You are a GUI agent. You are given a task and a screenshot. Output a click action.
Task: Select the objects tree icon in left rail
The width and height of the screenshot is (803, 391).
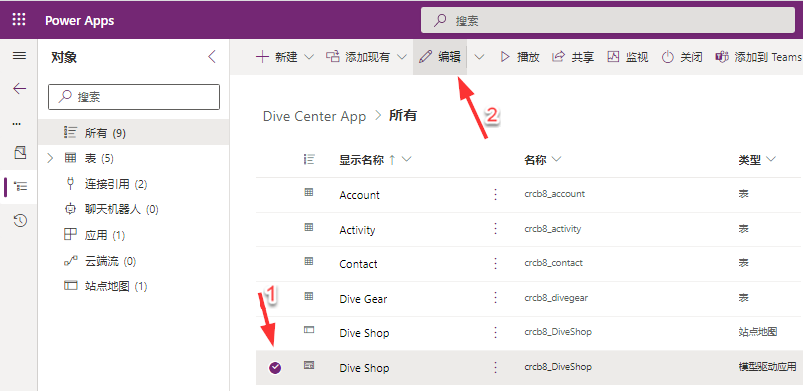[20, 186]
